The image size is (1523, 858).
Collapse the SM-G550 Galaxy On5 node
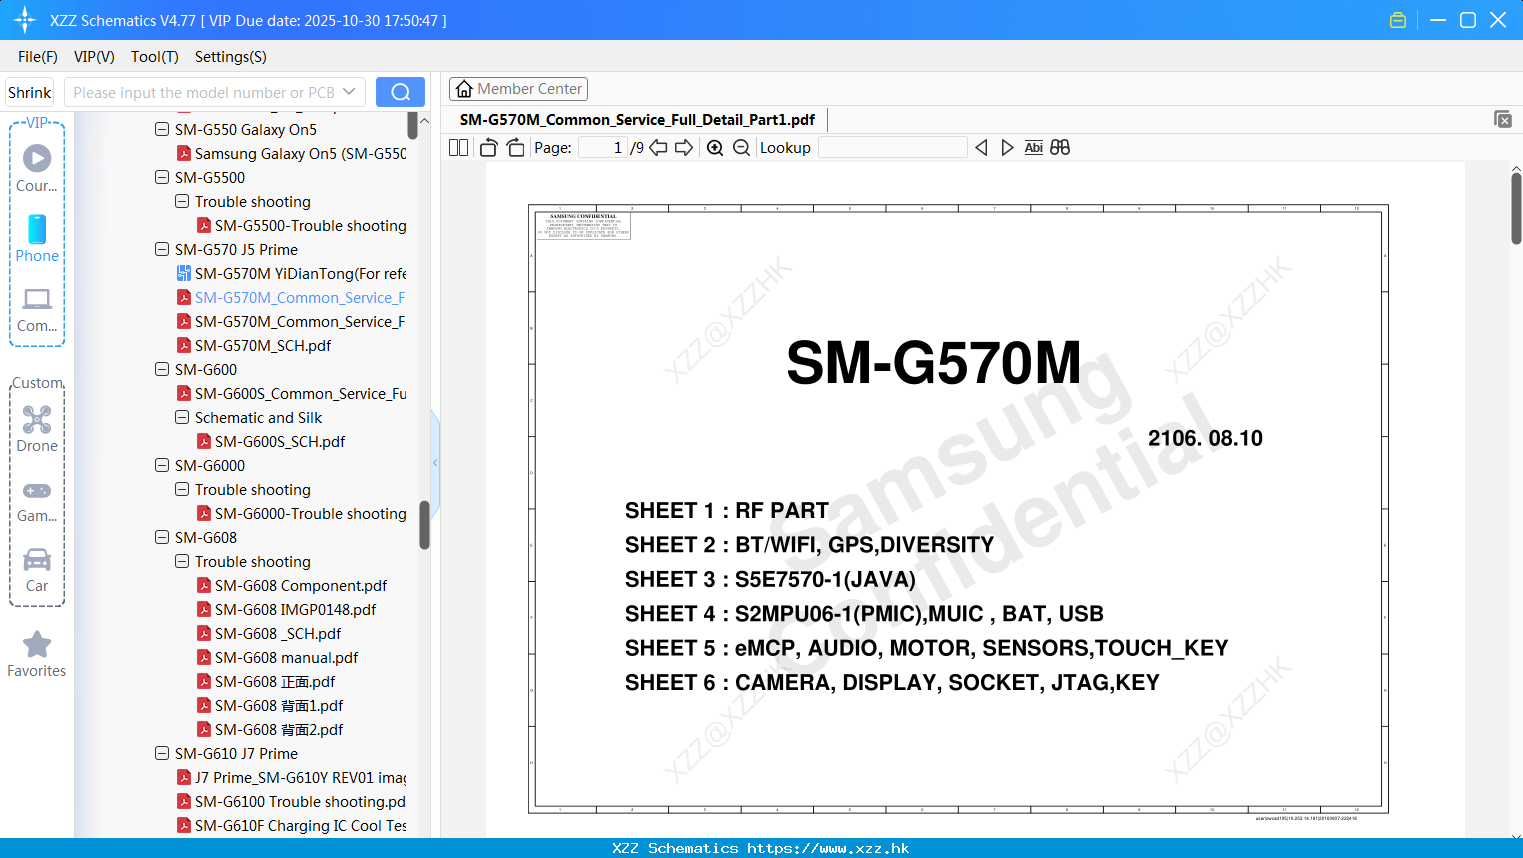(x=162, y=129)
